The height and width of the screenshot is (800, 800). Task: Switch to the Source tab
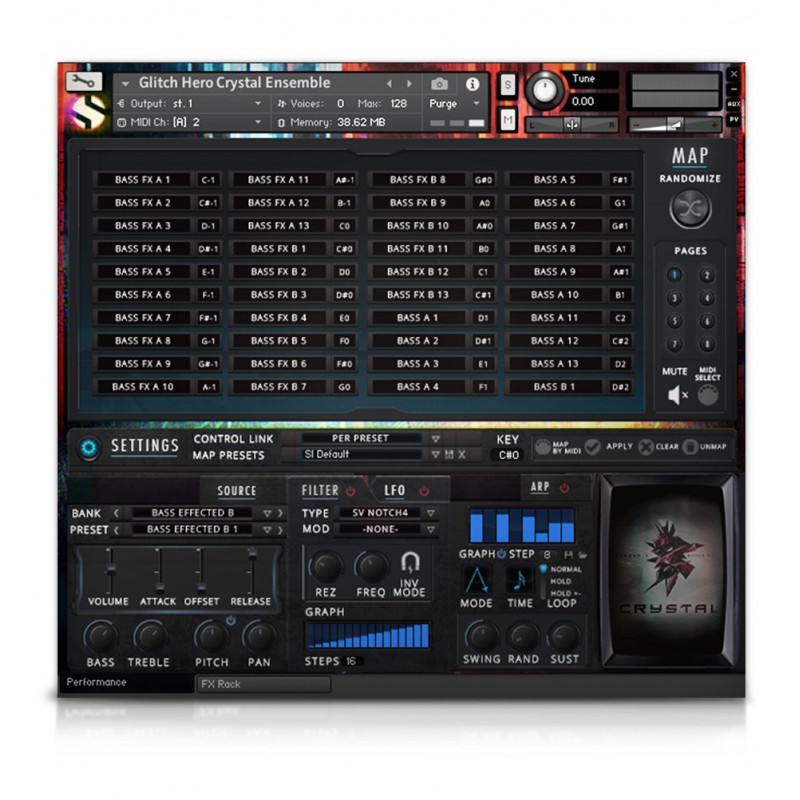click(236, 491)
